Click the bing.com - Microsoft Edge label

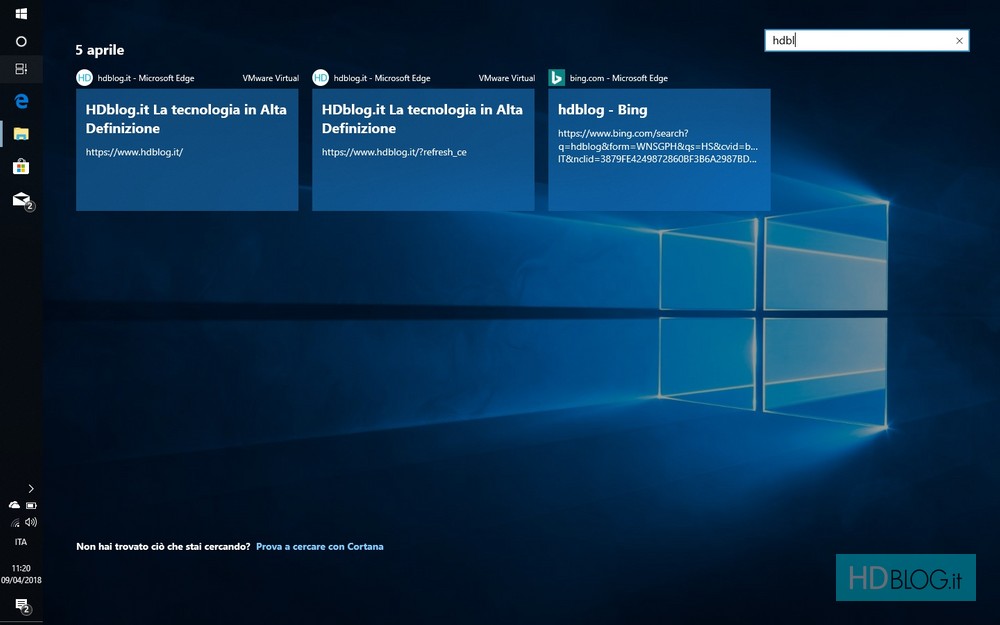click(619, 78)
